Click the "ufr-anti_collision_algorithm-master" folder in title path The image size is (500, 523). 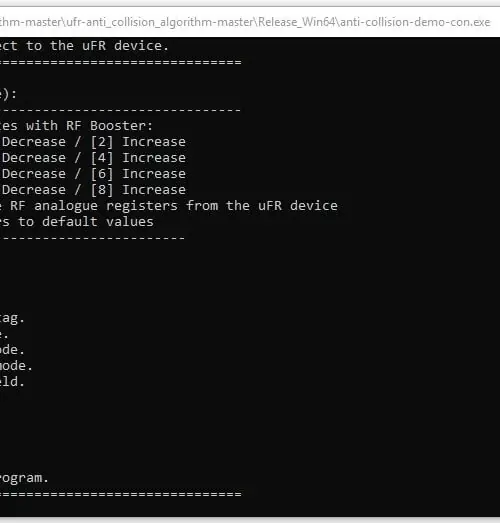coord(160,22)
